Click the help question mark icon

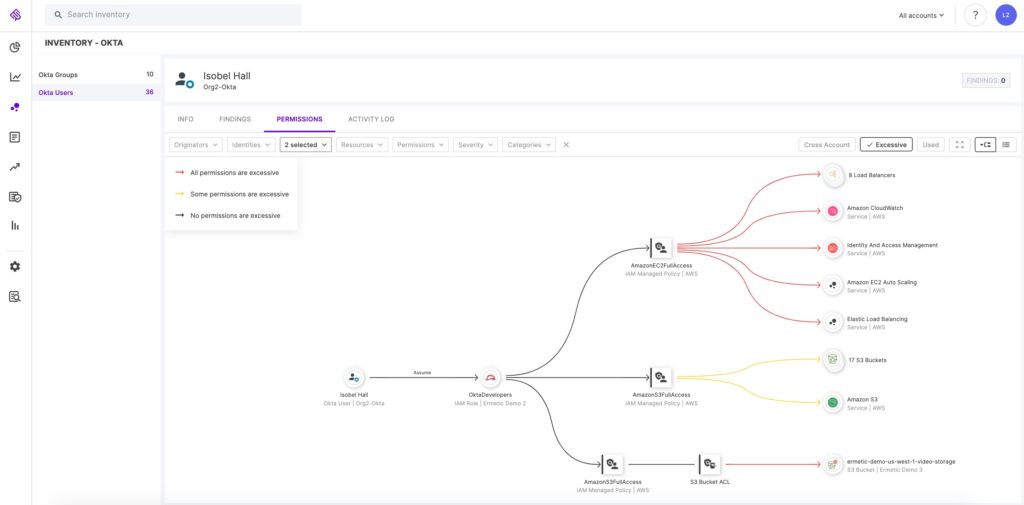point(975,15)
